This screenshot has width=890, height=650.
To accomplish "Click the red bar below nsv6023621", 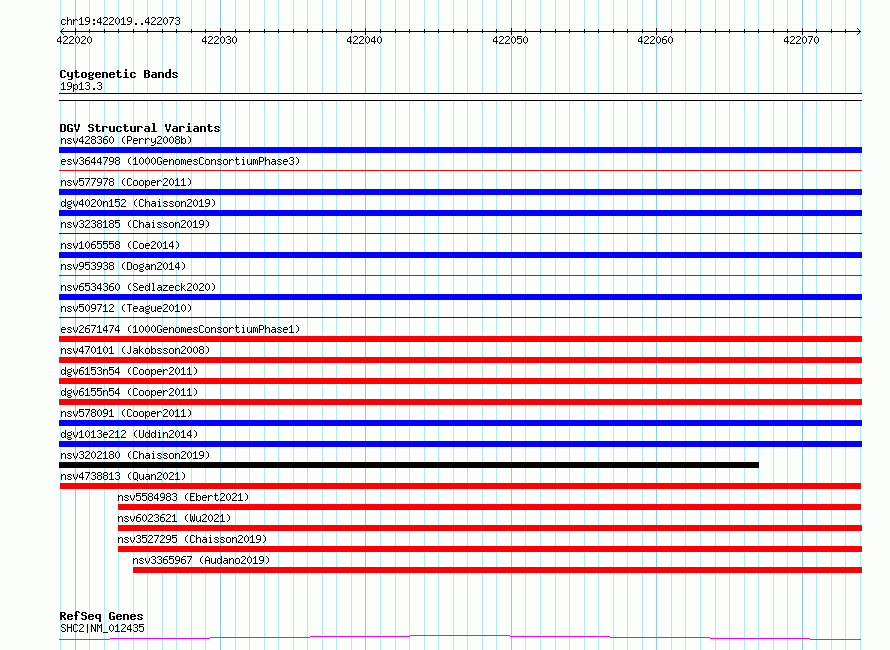I will click(x=490, y=528).
